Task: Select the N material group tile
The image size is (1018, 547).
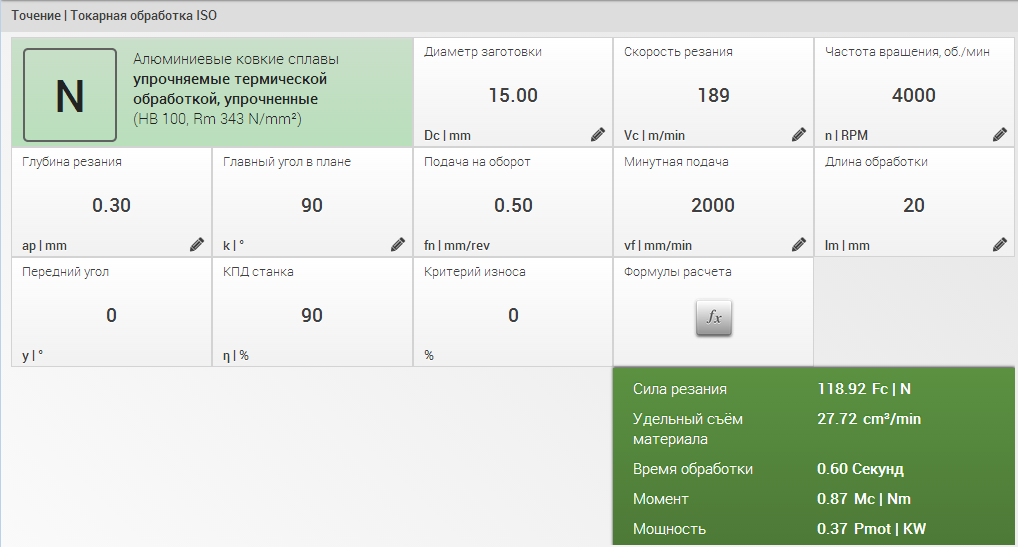Action: pos(70,95)
